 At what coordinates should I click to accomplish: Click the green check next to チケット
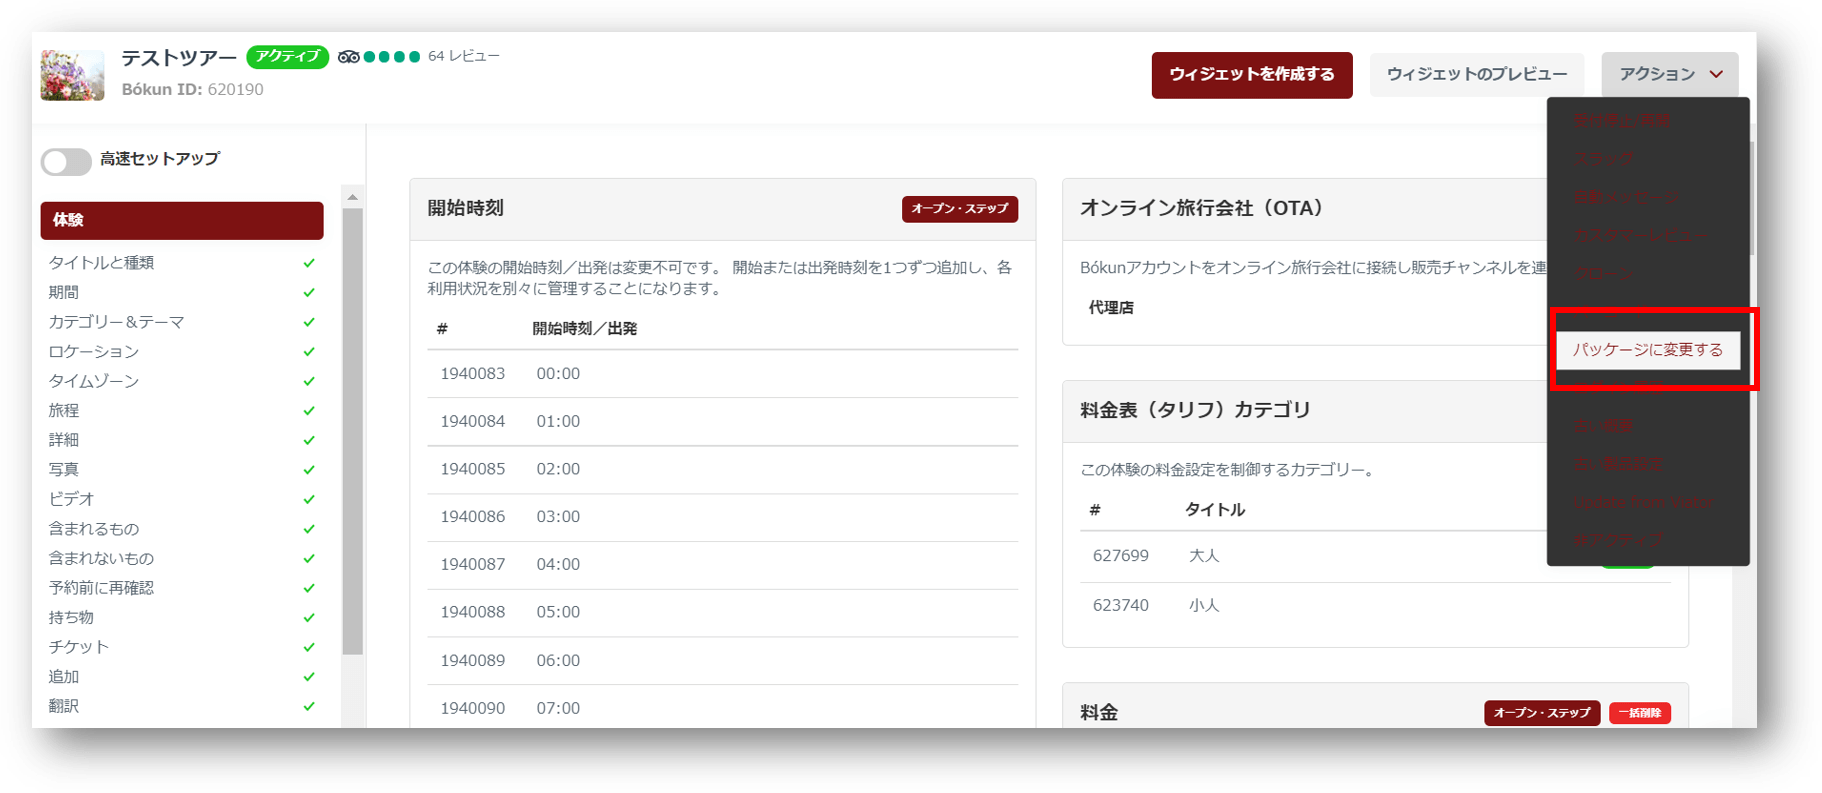[x=309, y=648]
